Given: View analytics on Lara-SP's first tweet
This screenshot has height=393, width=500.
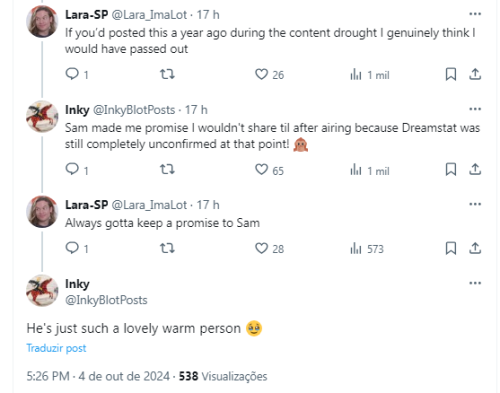Looking at the screenshot, I should [369, 75].
